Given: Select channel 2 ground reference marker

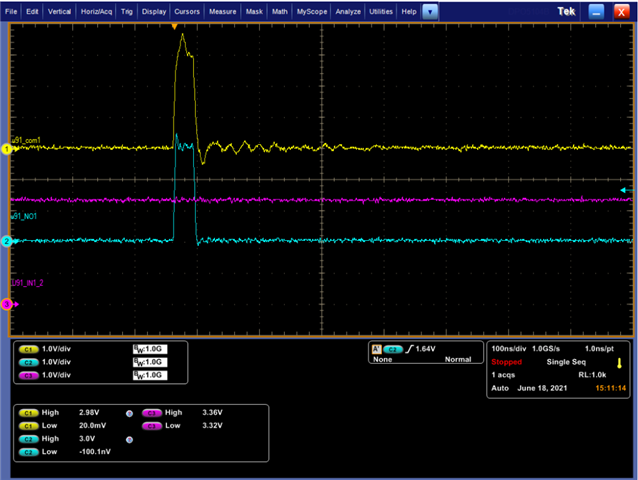Looking at the screenshot, I should click(x=7, y=241).
